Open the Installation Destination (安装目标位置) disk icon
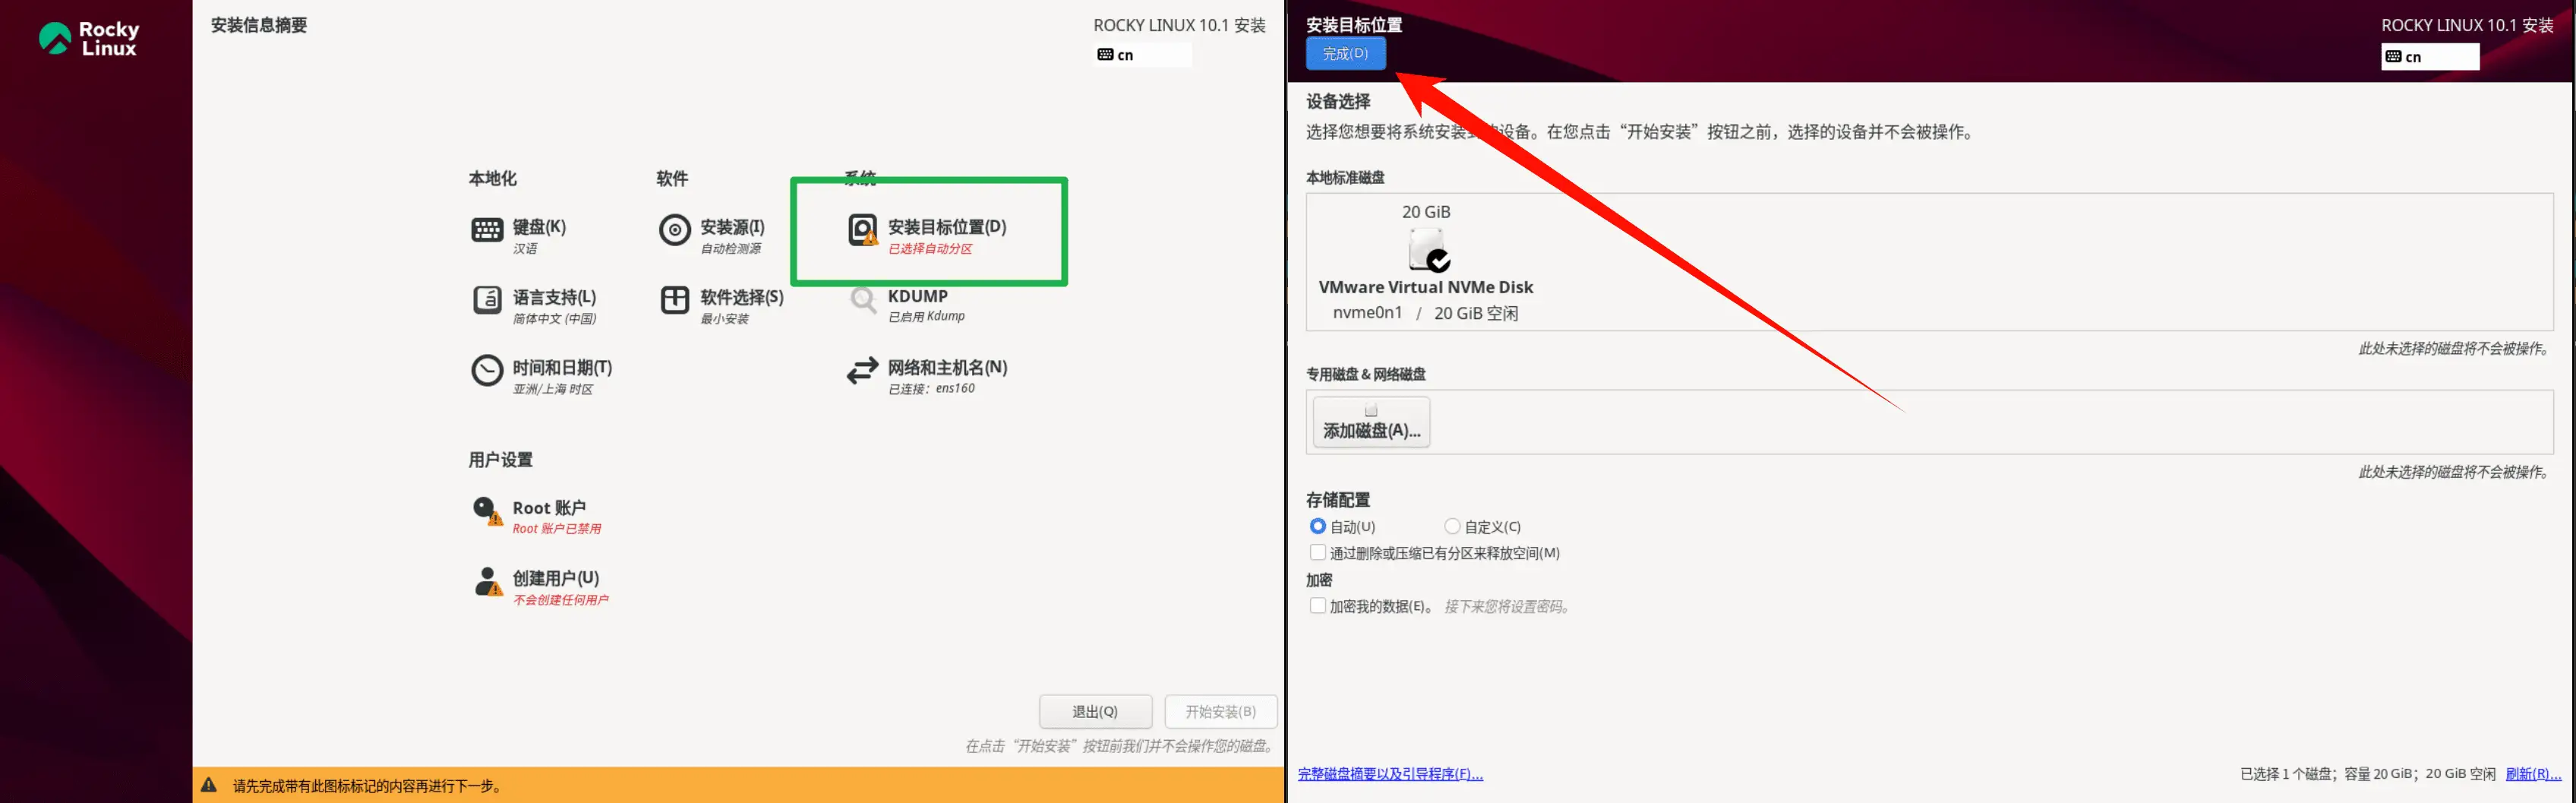Screen dimensions: 2576x803 coord(863,230)
